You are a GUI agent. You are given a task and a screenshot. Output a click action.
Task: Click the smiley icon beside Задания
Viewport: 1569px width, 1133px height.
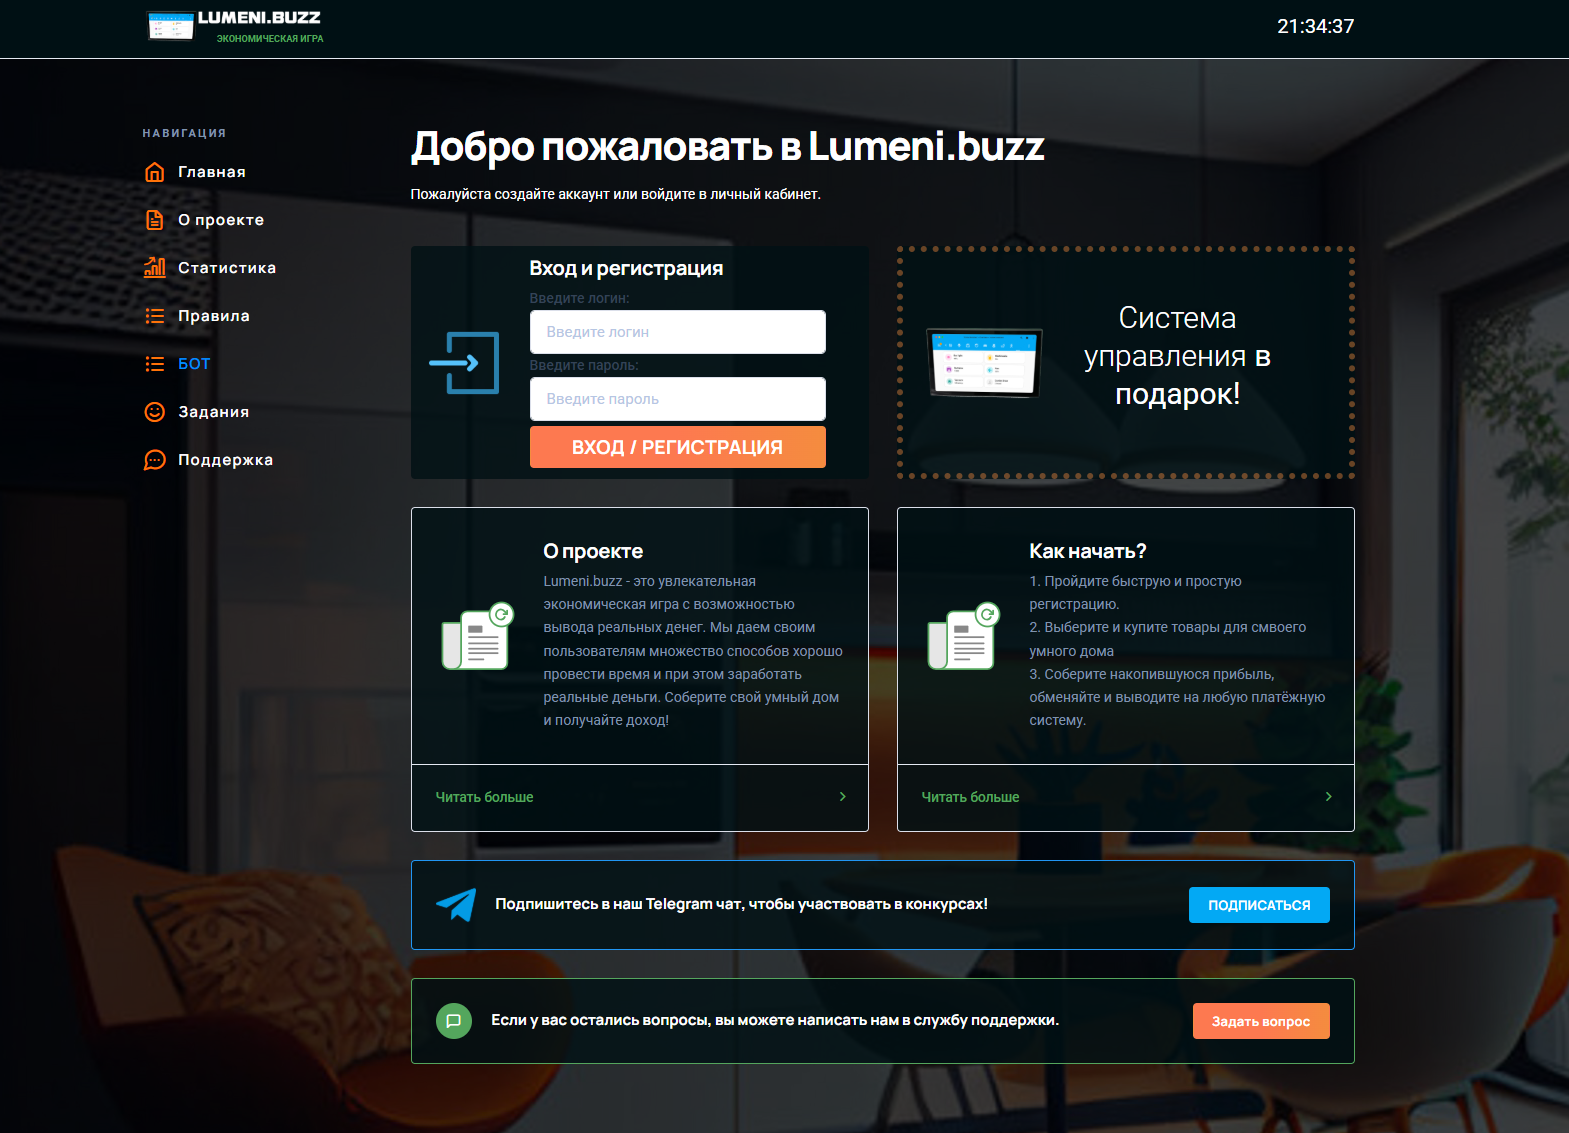pos(154,412)
